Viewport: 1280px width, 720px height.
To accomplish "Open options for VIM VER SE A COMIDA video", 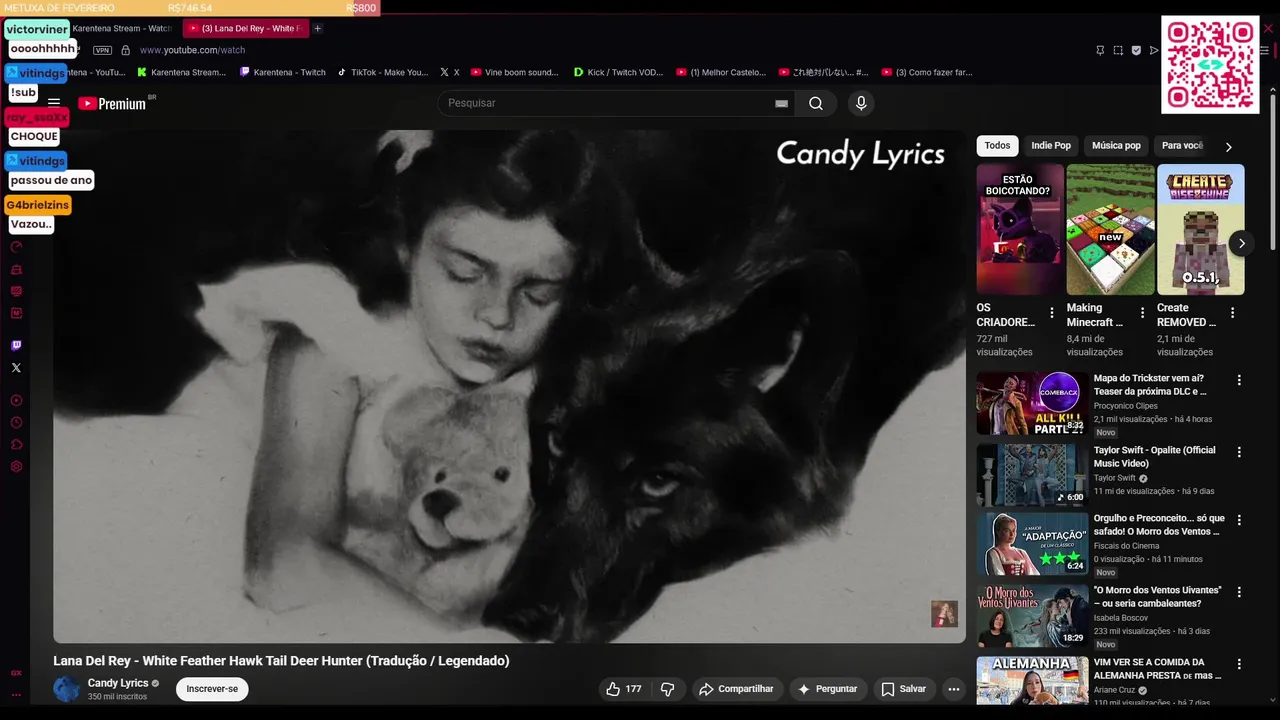I will coord(1239,664).
